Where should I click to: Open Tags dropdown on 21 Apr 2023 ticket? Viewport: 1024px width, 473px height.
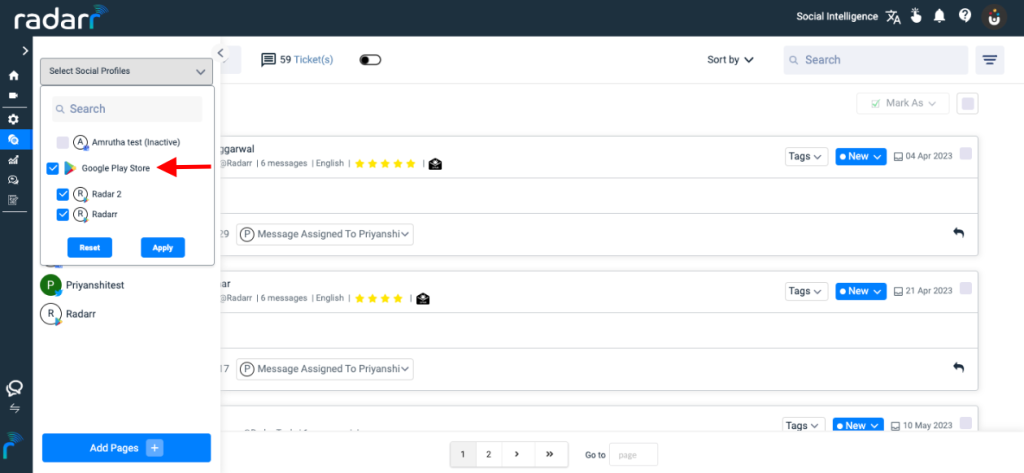807,291
